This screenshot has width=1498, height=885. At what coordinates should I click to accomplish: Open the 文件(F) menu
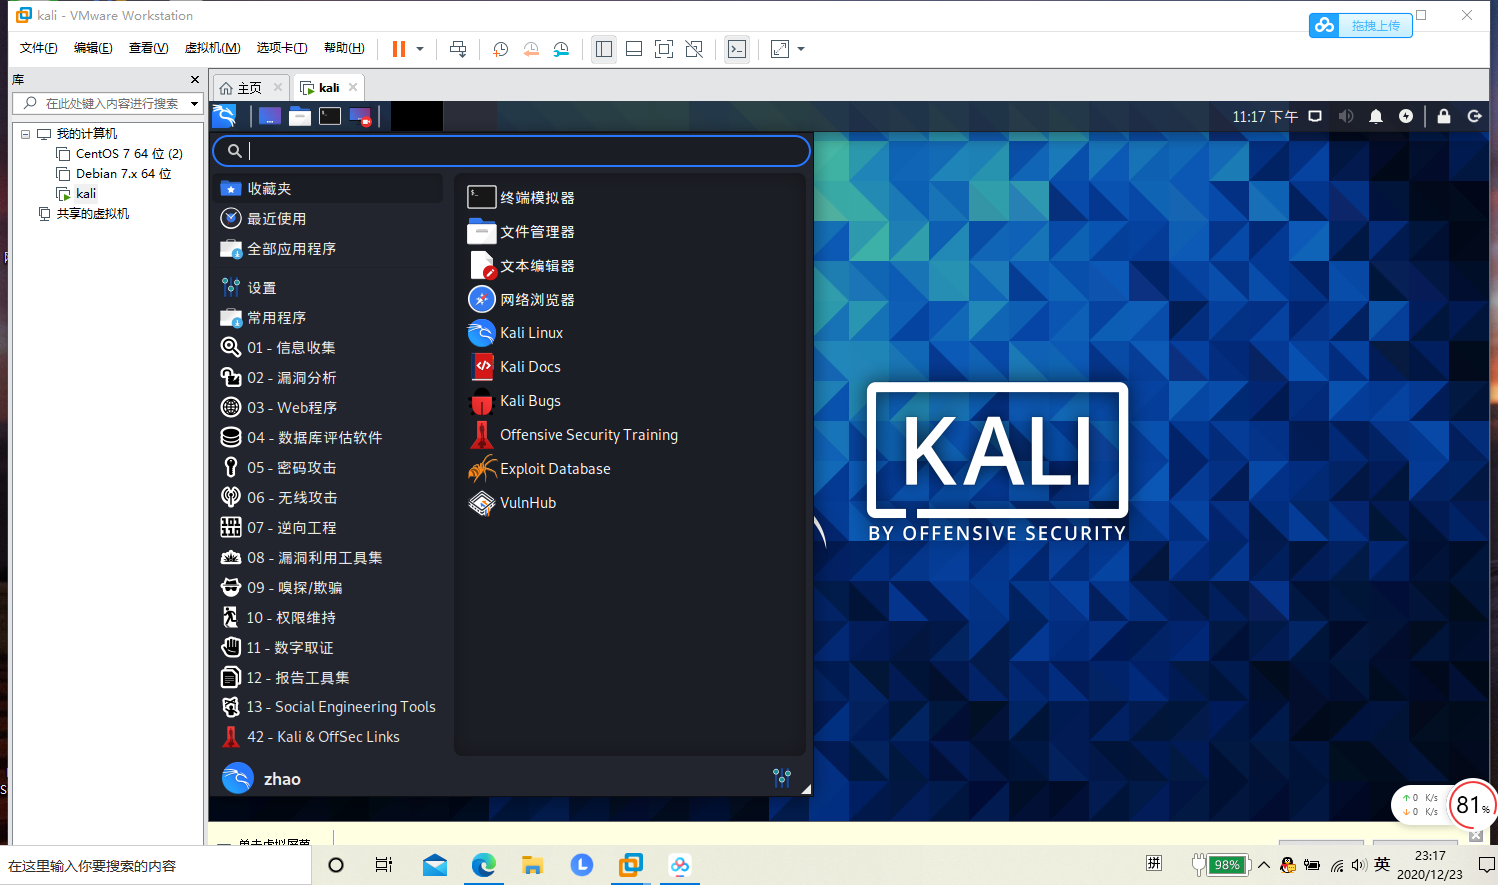pyautogui.click(x=38, y=48)
